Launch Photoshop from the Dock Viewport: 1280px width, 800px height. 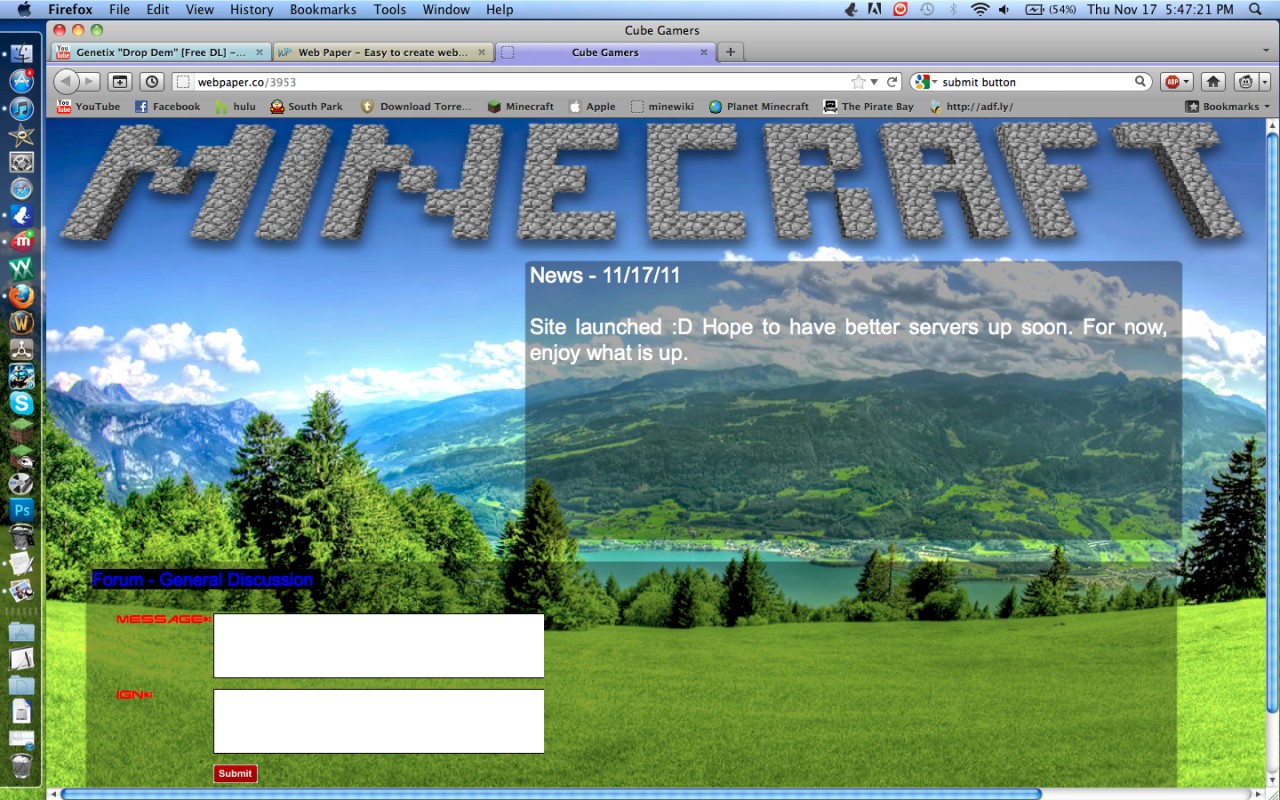coord(22,510)
